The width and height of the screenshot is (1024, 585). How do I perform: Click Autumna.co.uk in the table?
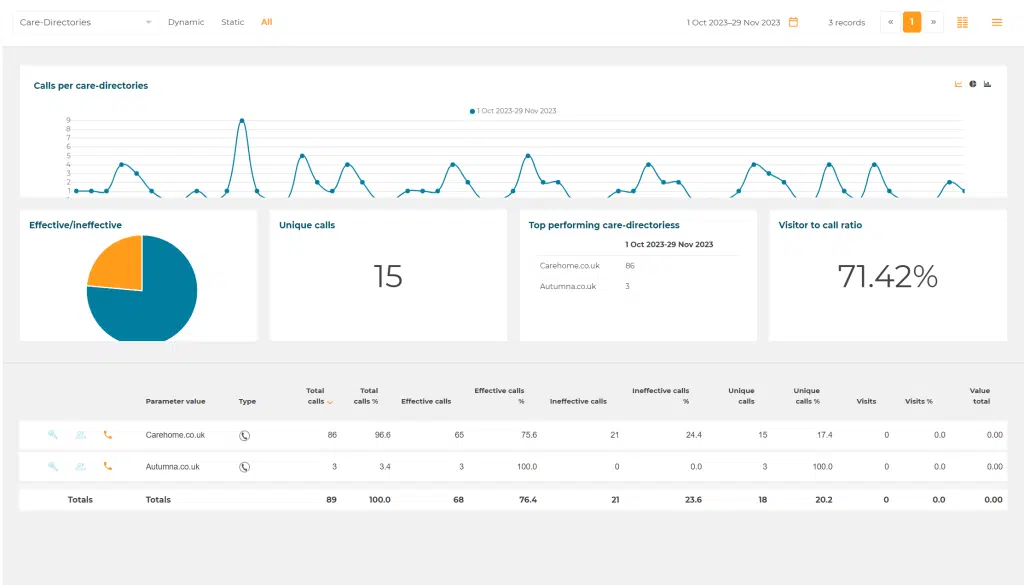click(172, 467)
